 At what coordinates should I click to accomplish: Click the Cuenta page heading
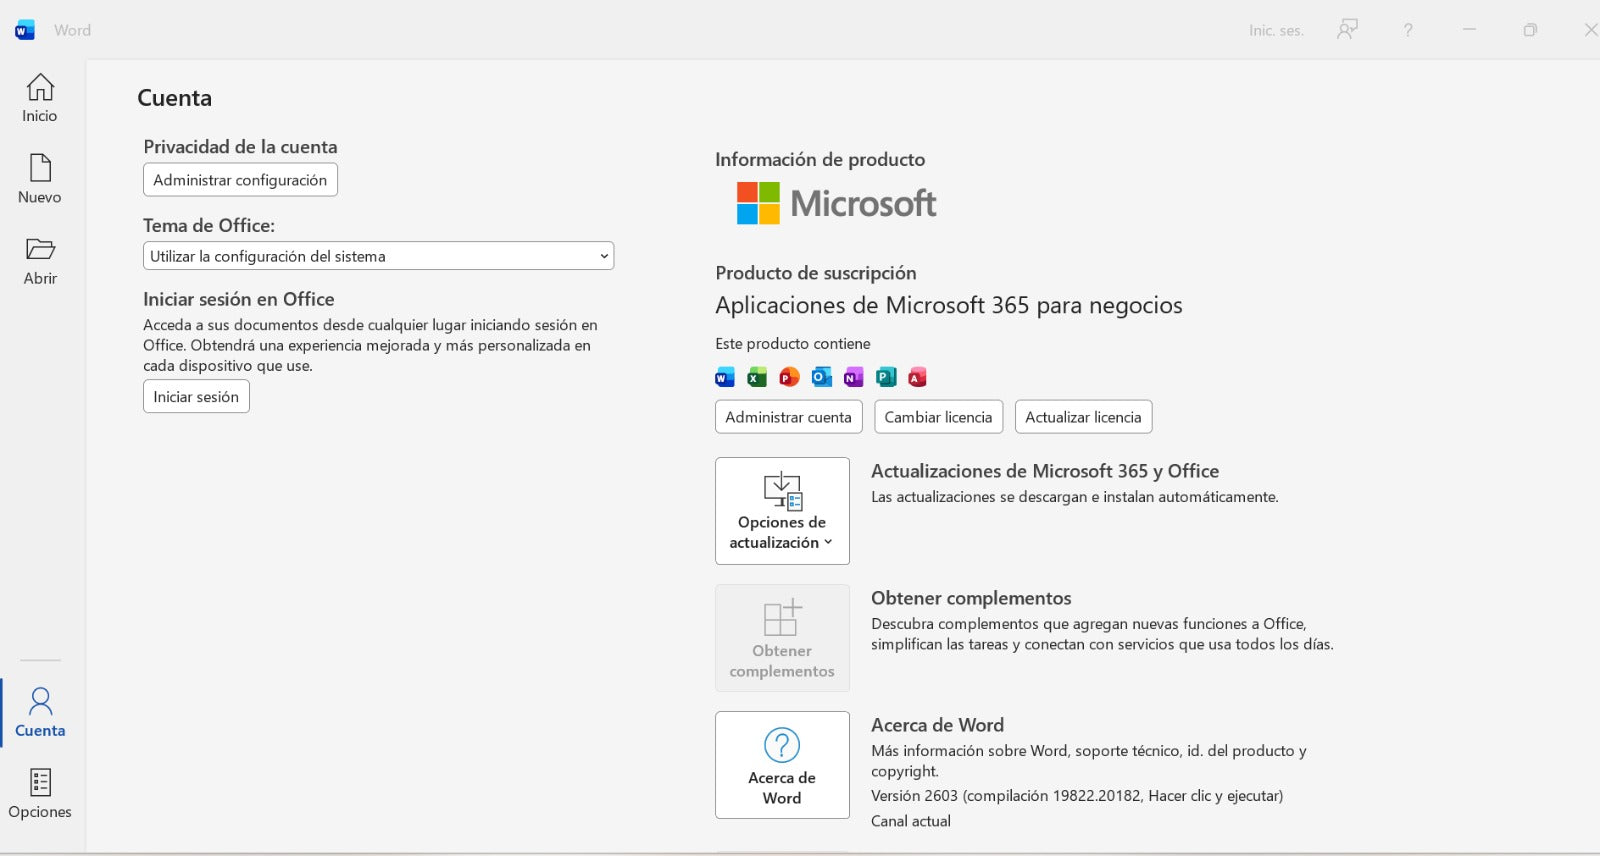pos(175,98)
